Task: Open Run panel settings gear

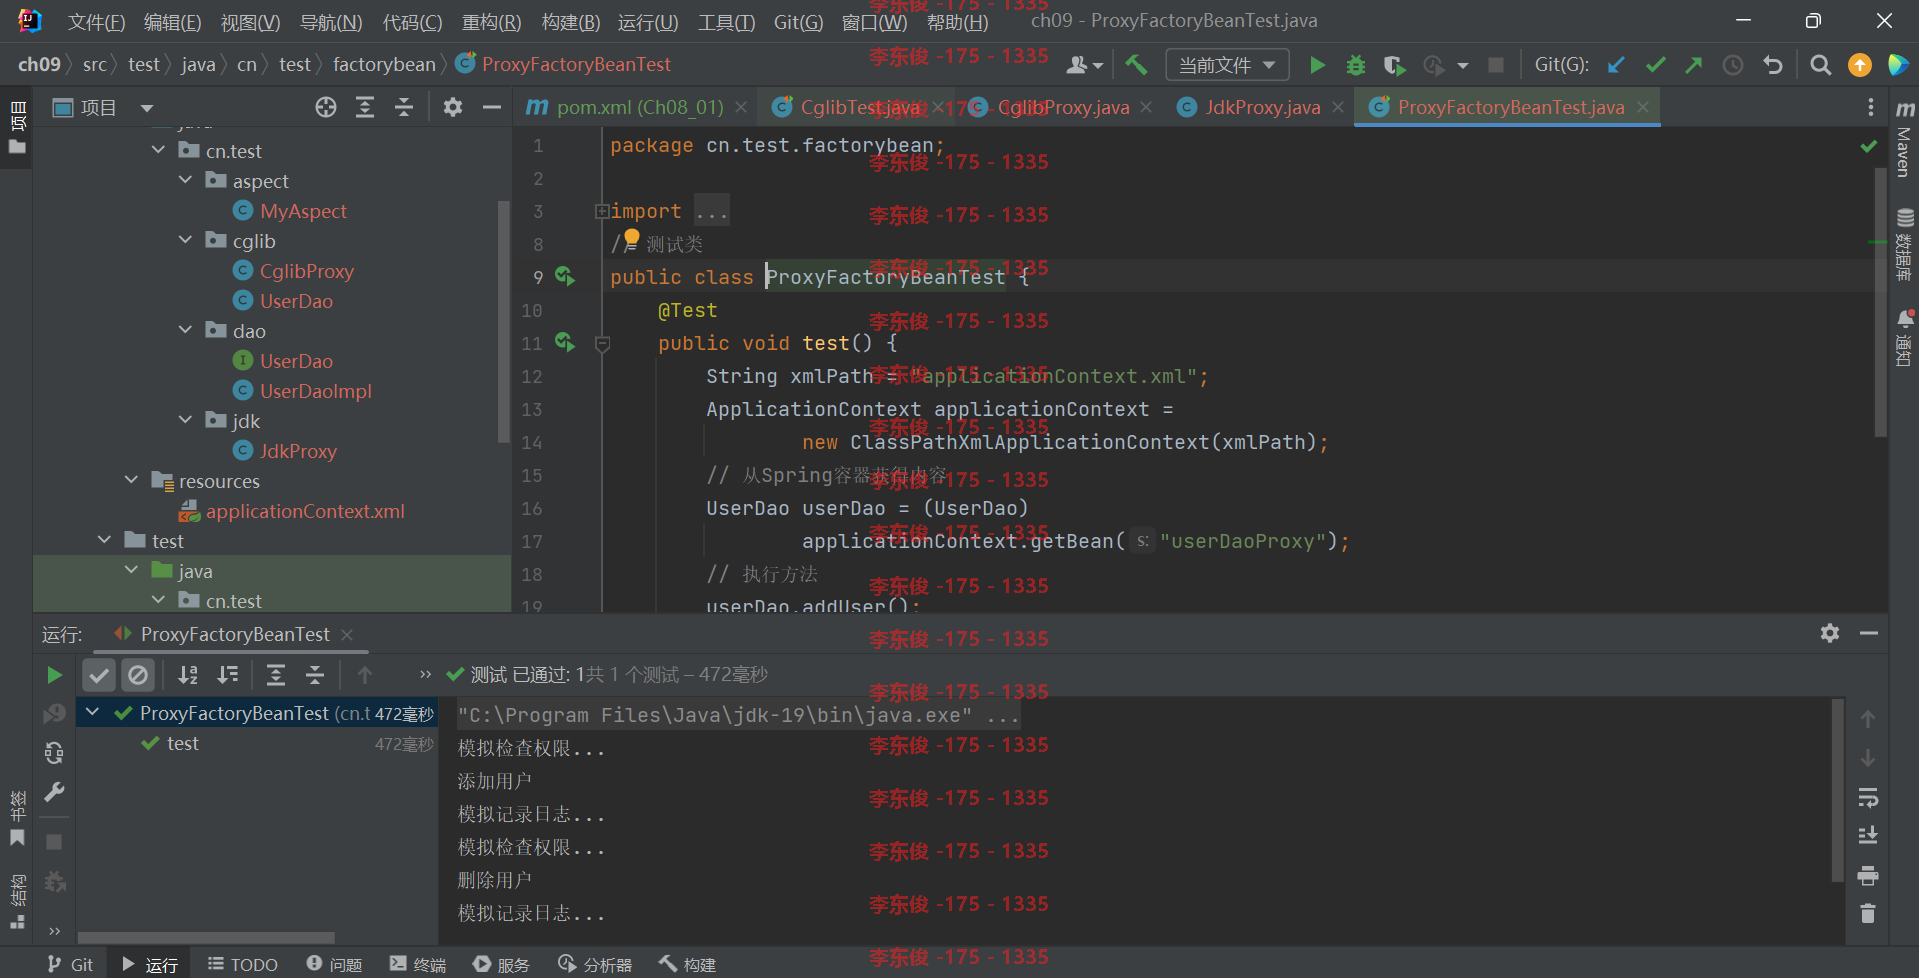Action: 1830,633
